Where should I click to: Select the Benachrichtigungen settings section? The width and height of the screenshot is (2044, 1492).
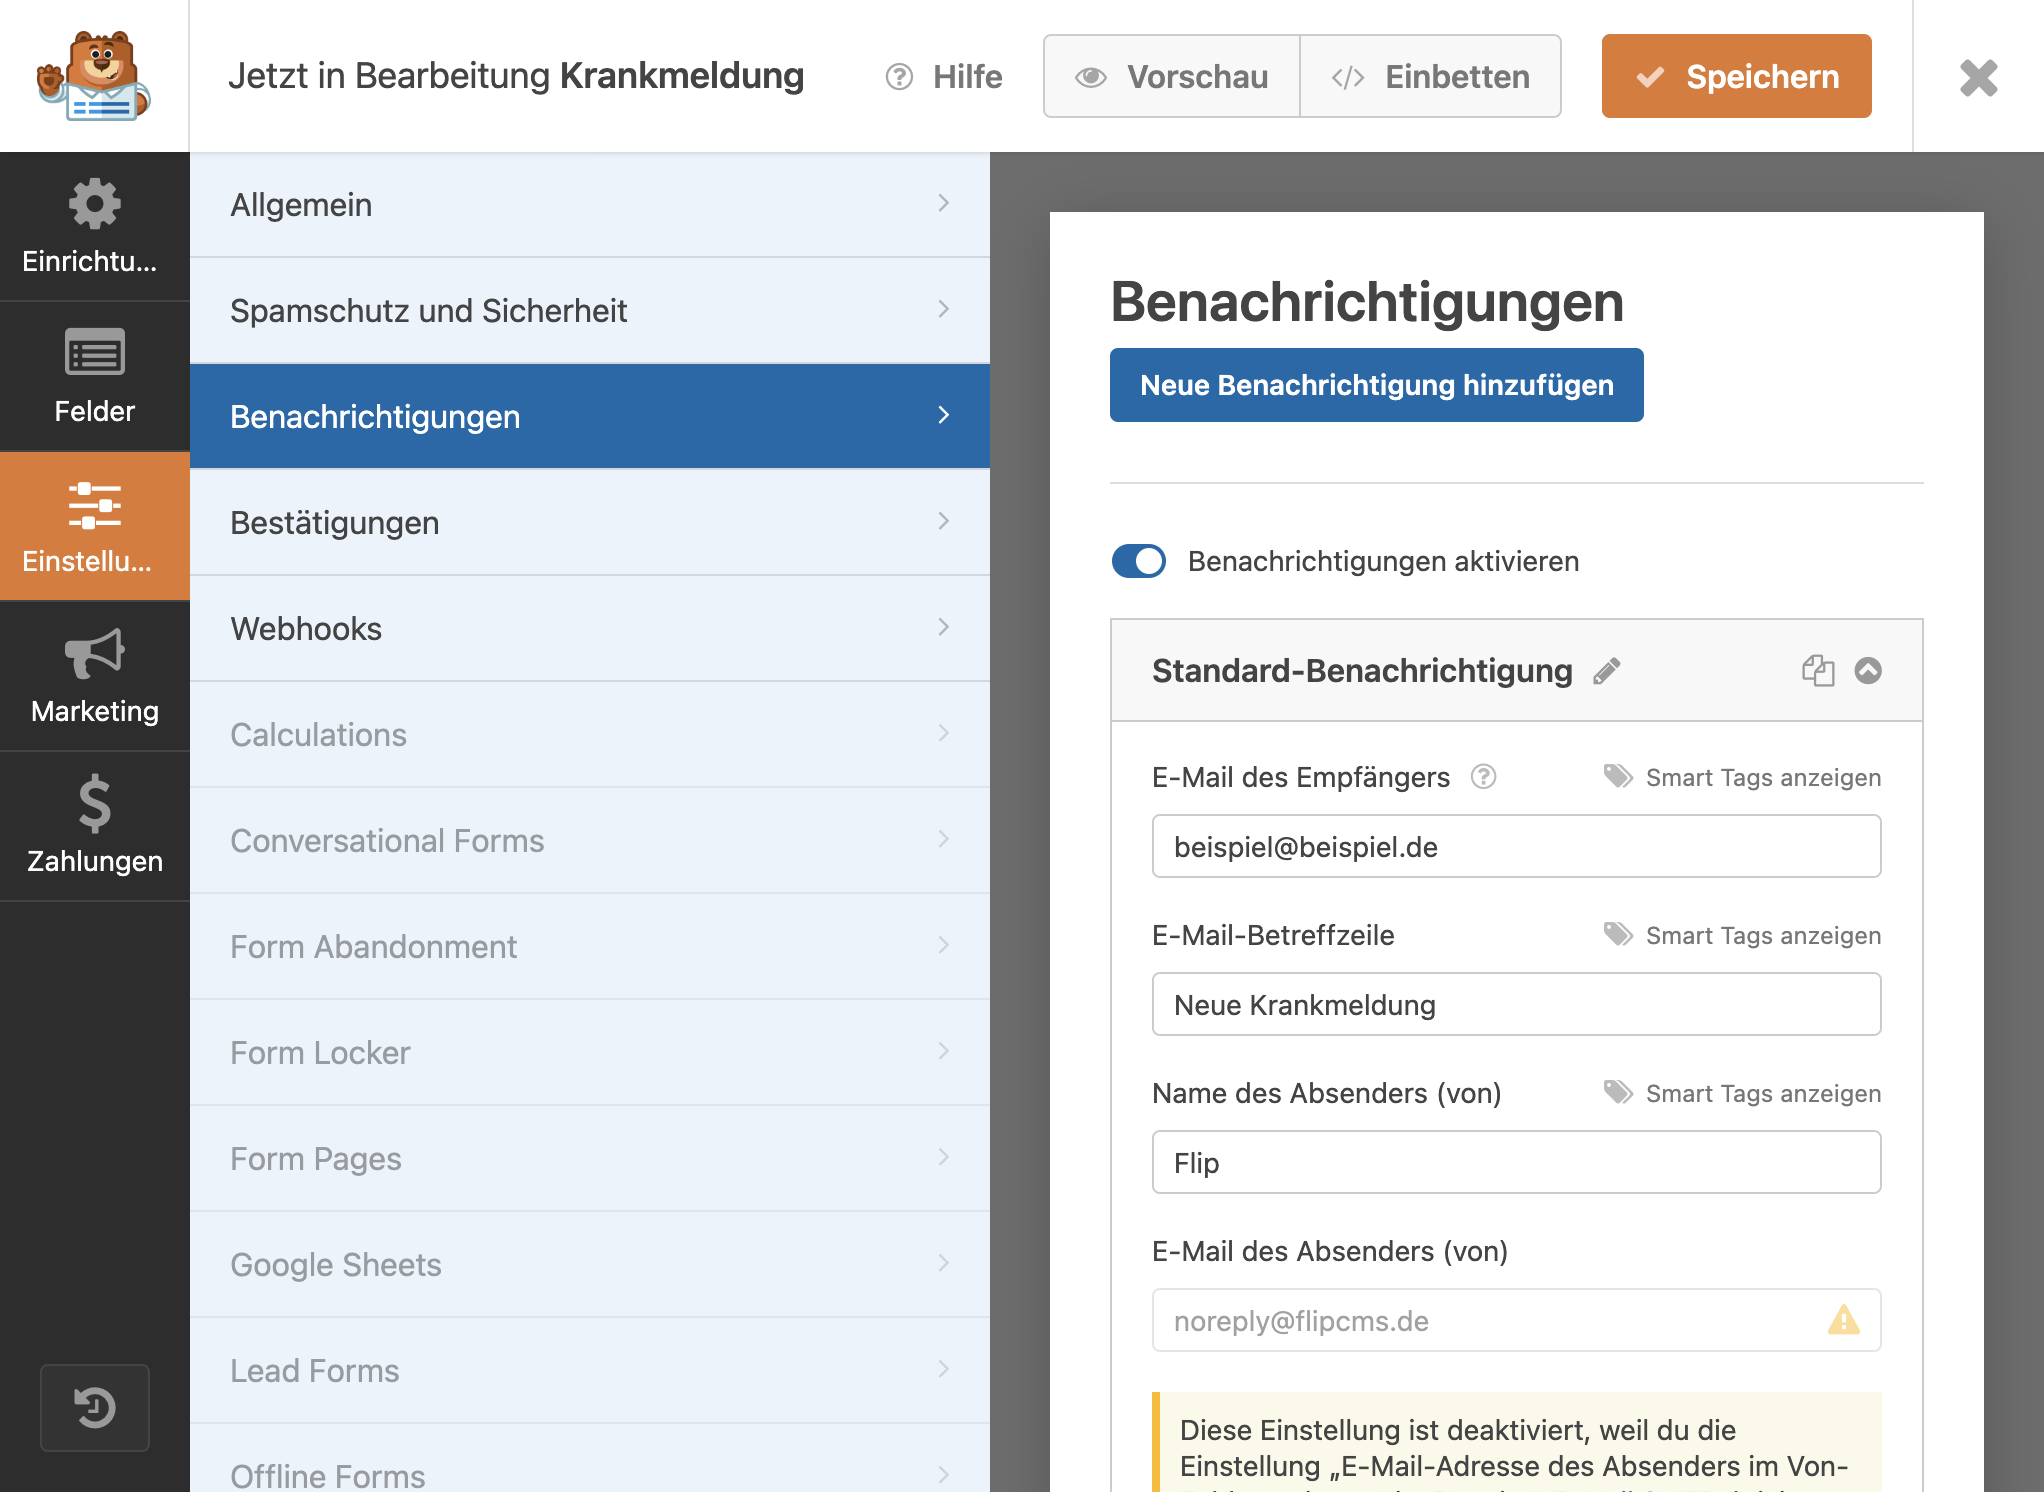590,417
